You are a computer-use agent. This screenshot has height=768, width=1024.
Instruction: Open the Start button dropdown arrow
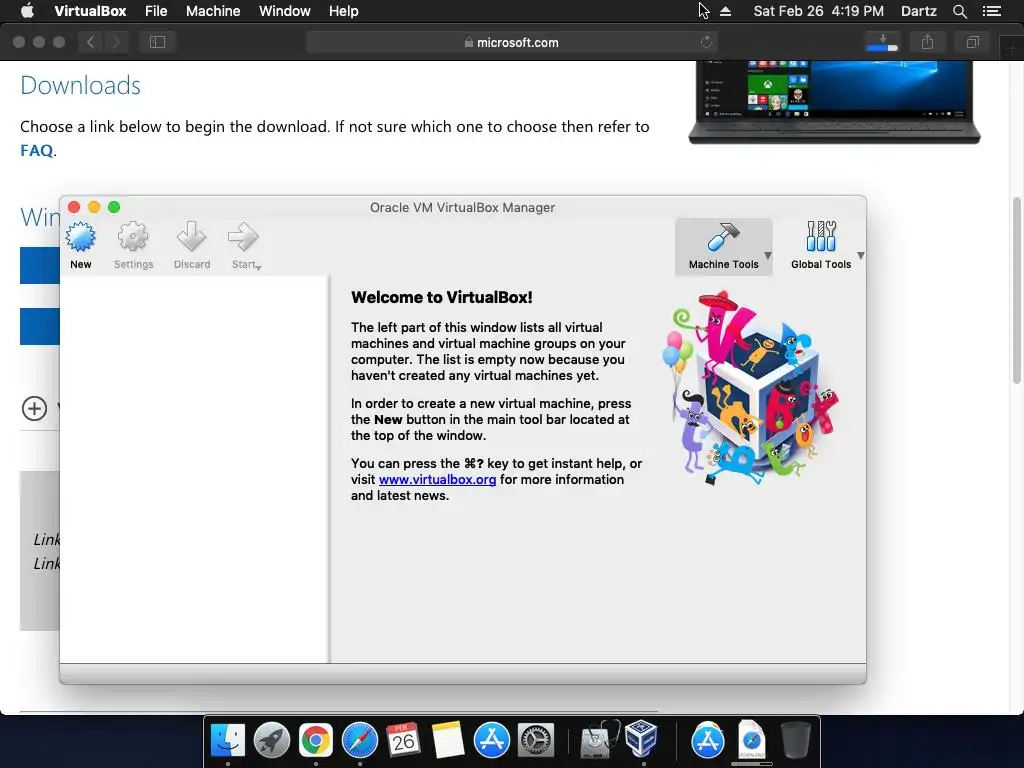(259, 267)
